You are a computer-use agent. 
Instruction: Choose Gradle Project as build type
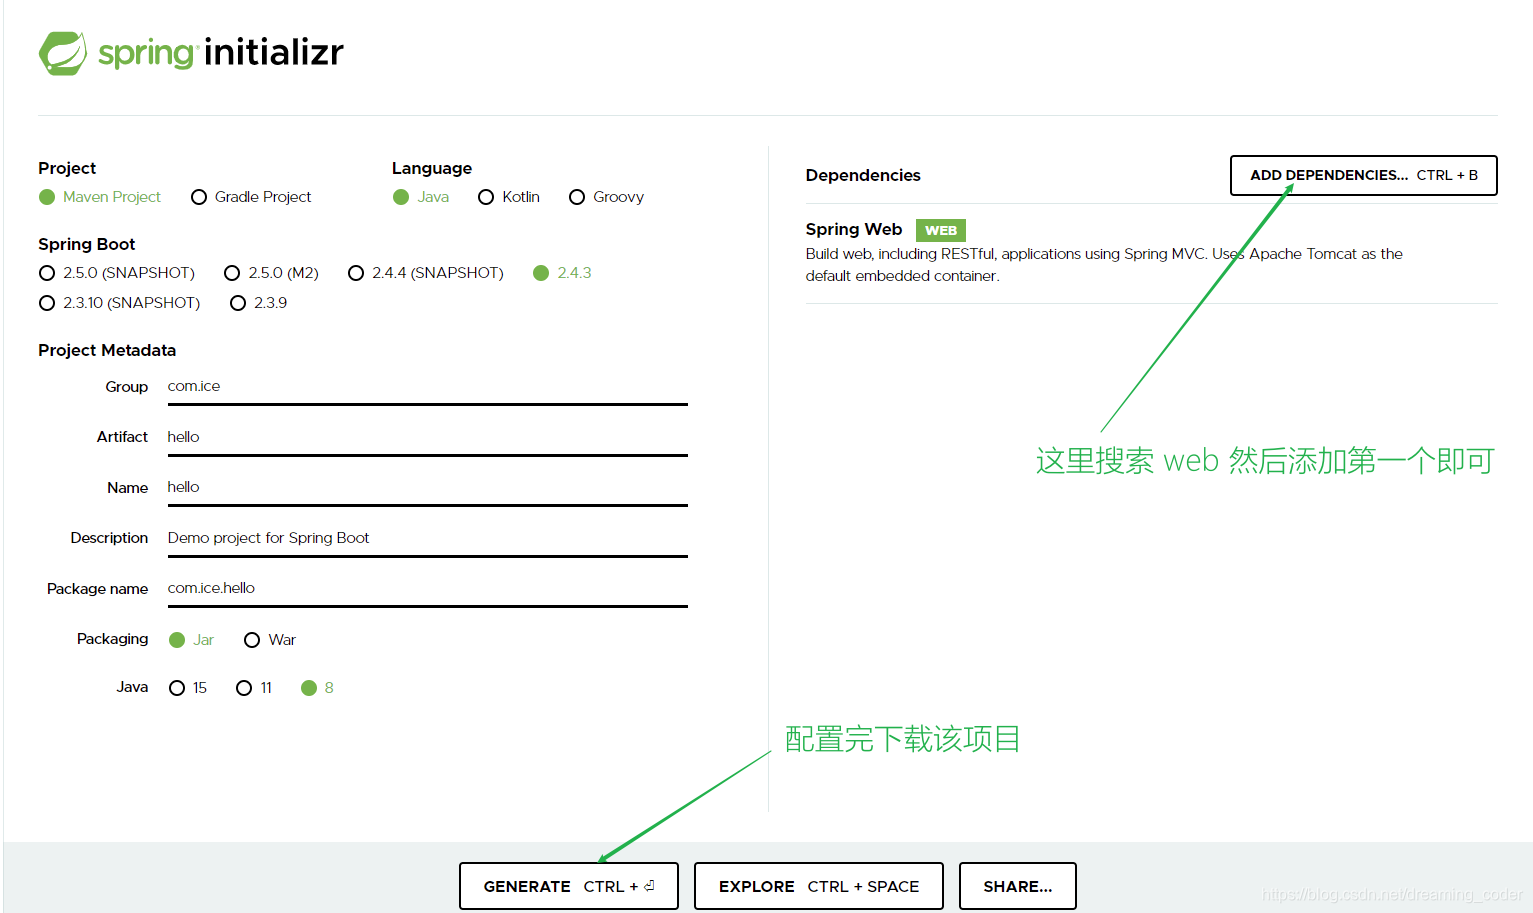tap(251, 197)
